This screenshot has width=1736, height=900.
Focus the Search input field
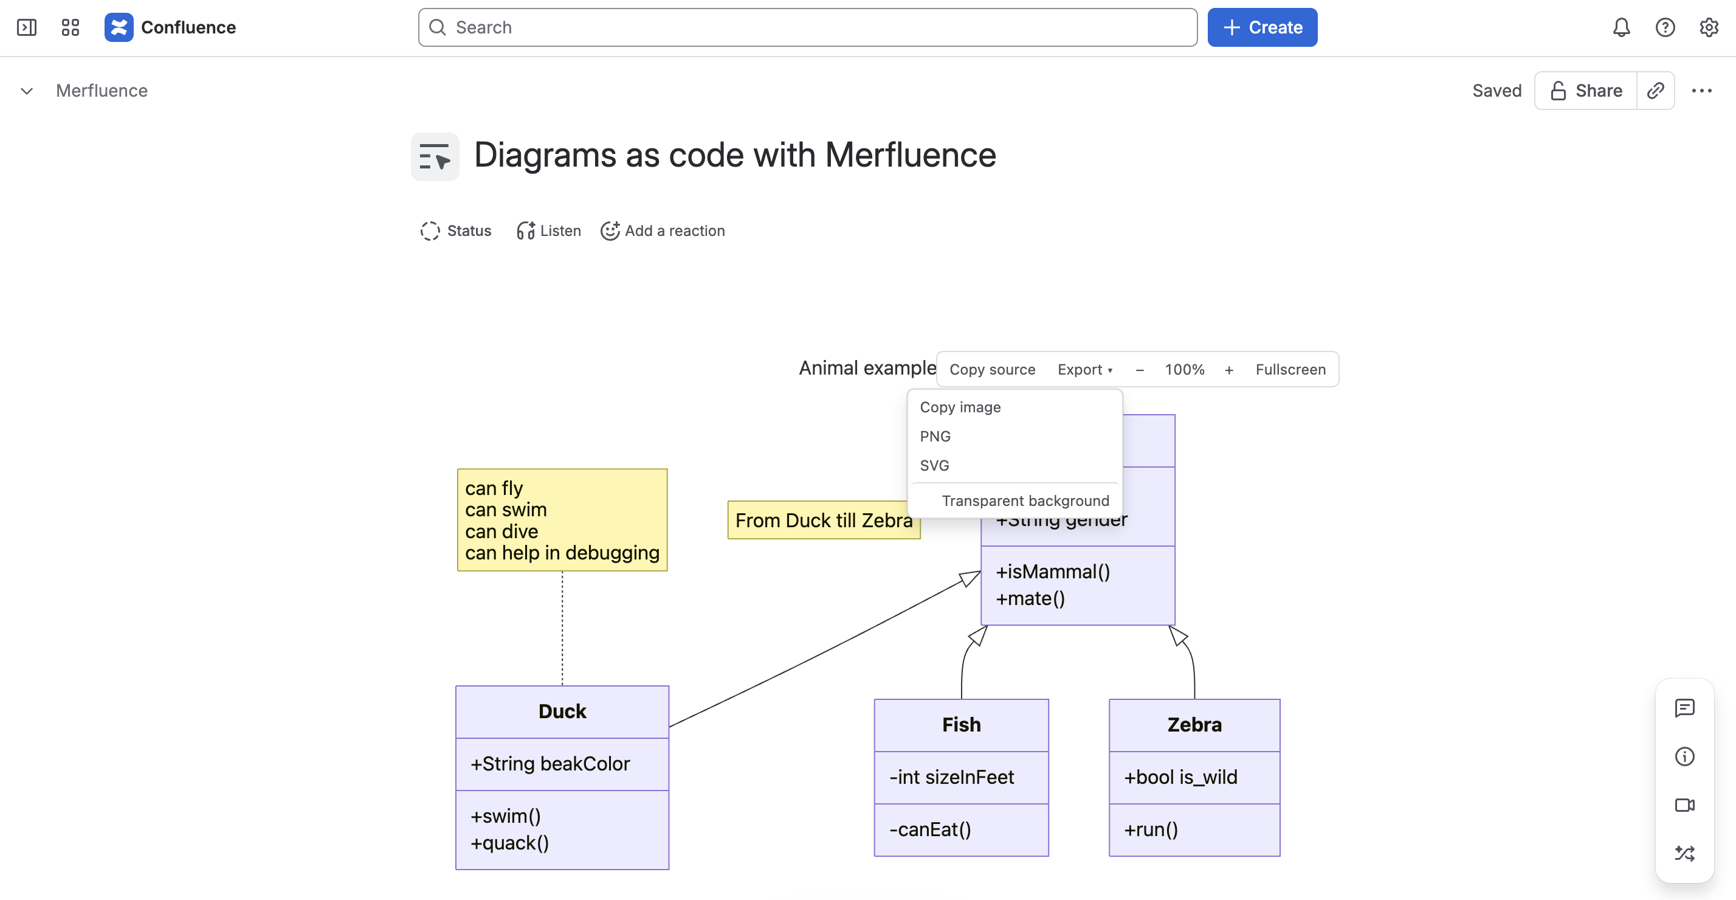pyautogui.click(x=807, y=27)
